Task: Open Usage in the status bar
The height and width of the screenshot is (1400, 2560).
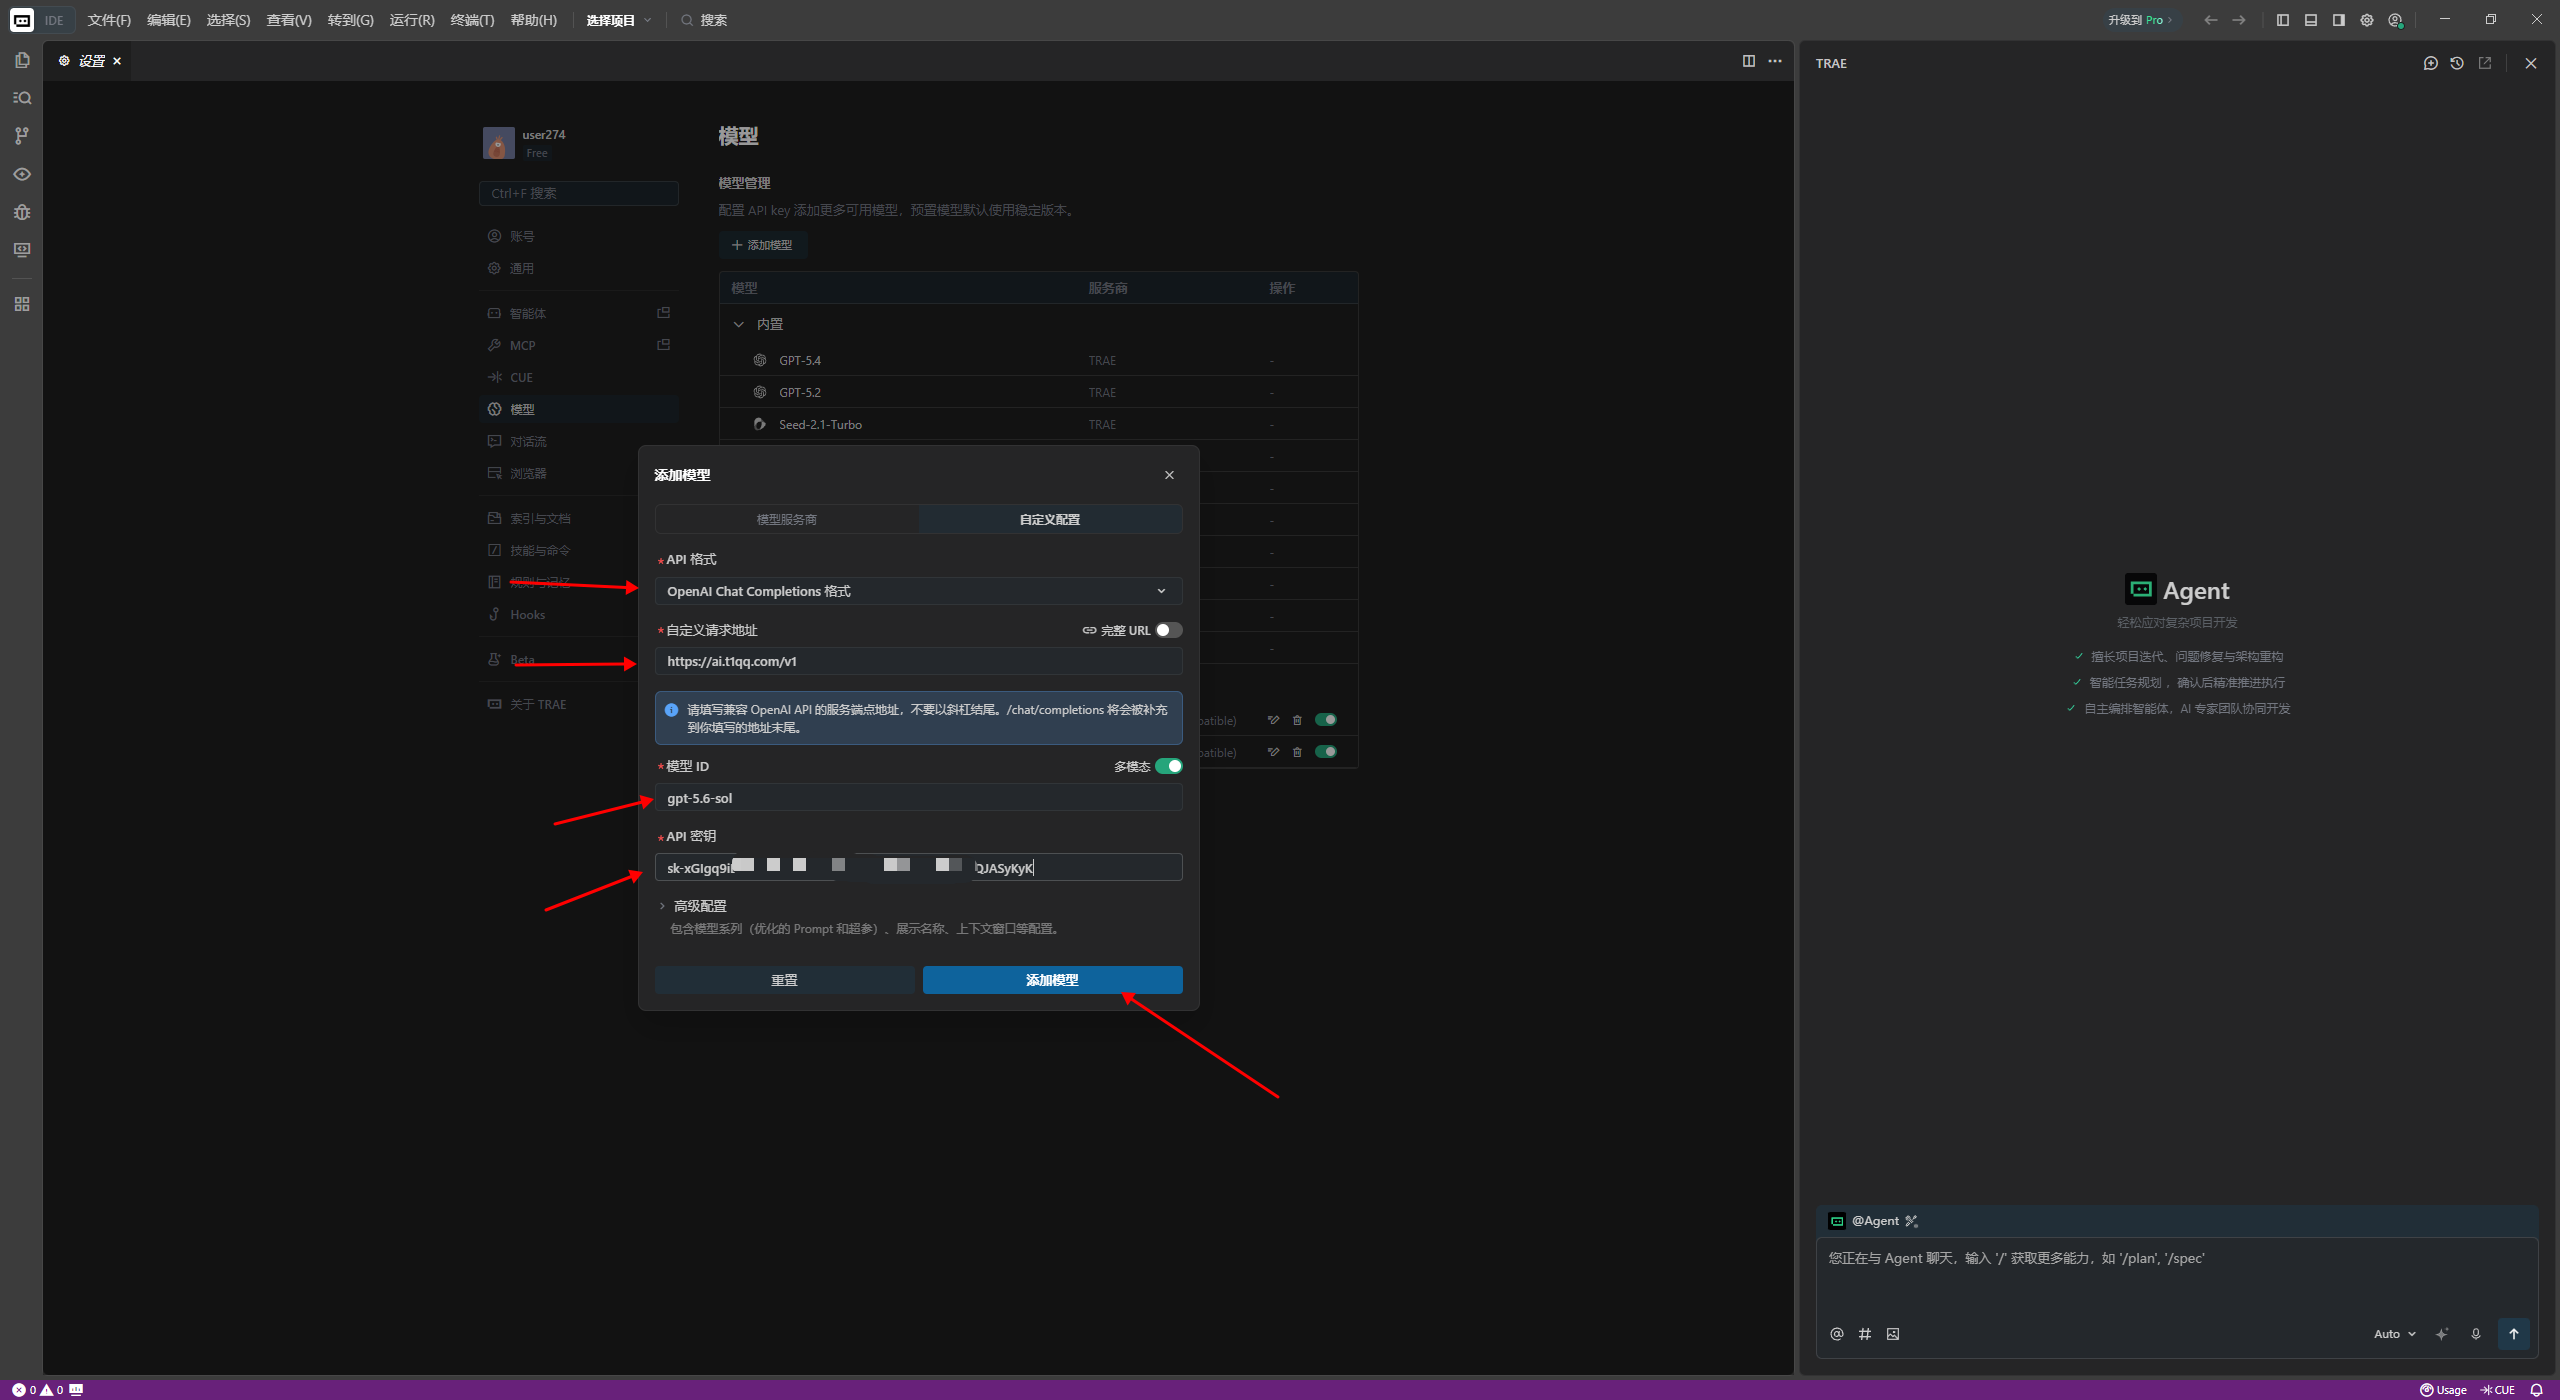Action: (x=2443, y=1390)
